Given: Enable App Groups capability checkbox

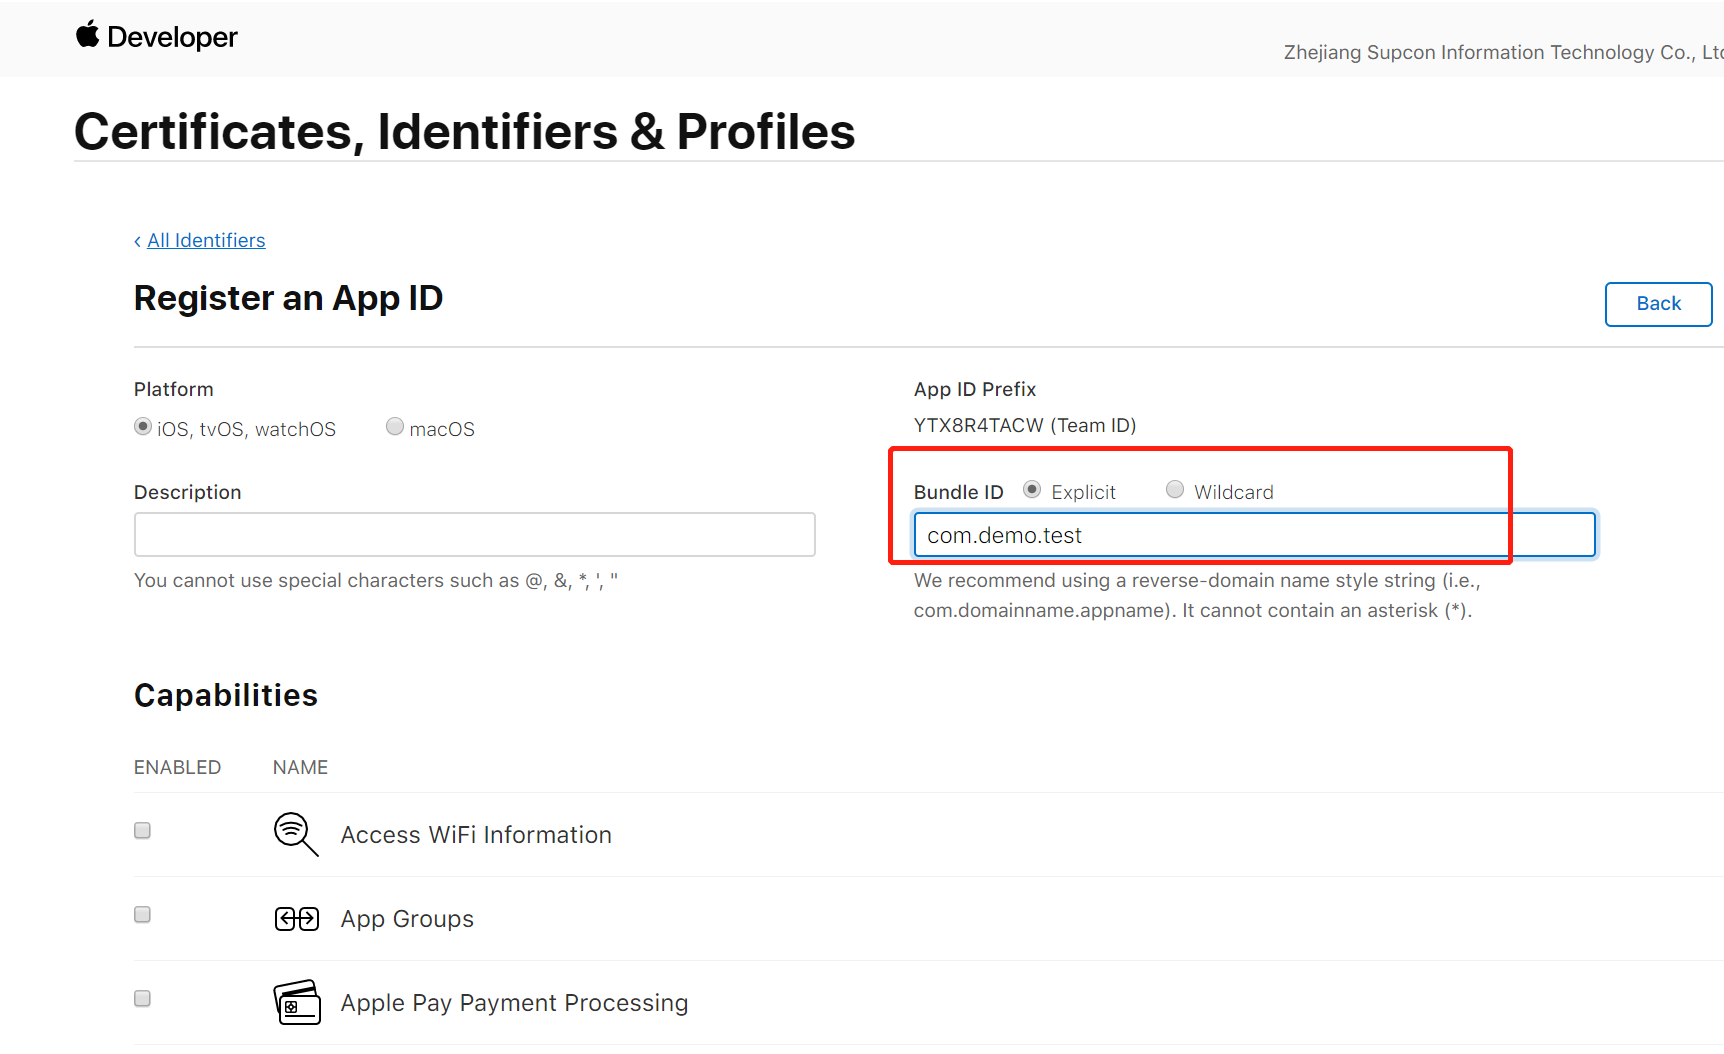Looking at the screenshot, I should 143,915.
